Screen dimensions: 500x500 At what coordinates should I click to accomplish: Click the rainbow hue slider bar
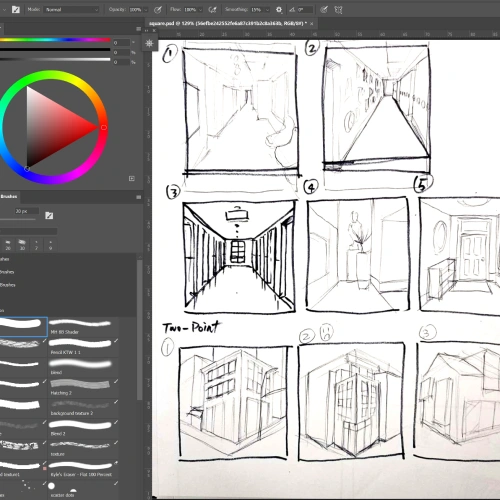(55, 40)
